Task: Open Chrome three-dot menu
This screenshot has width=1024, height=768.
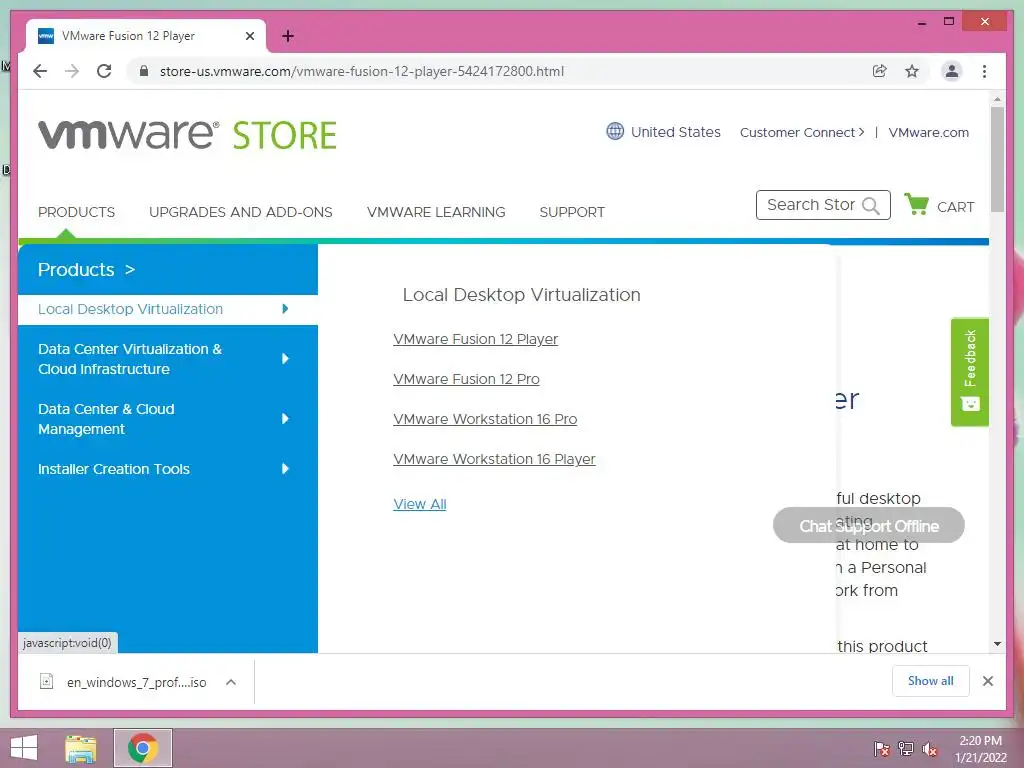Action: tap(984, 71)
